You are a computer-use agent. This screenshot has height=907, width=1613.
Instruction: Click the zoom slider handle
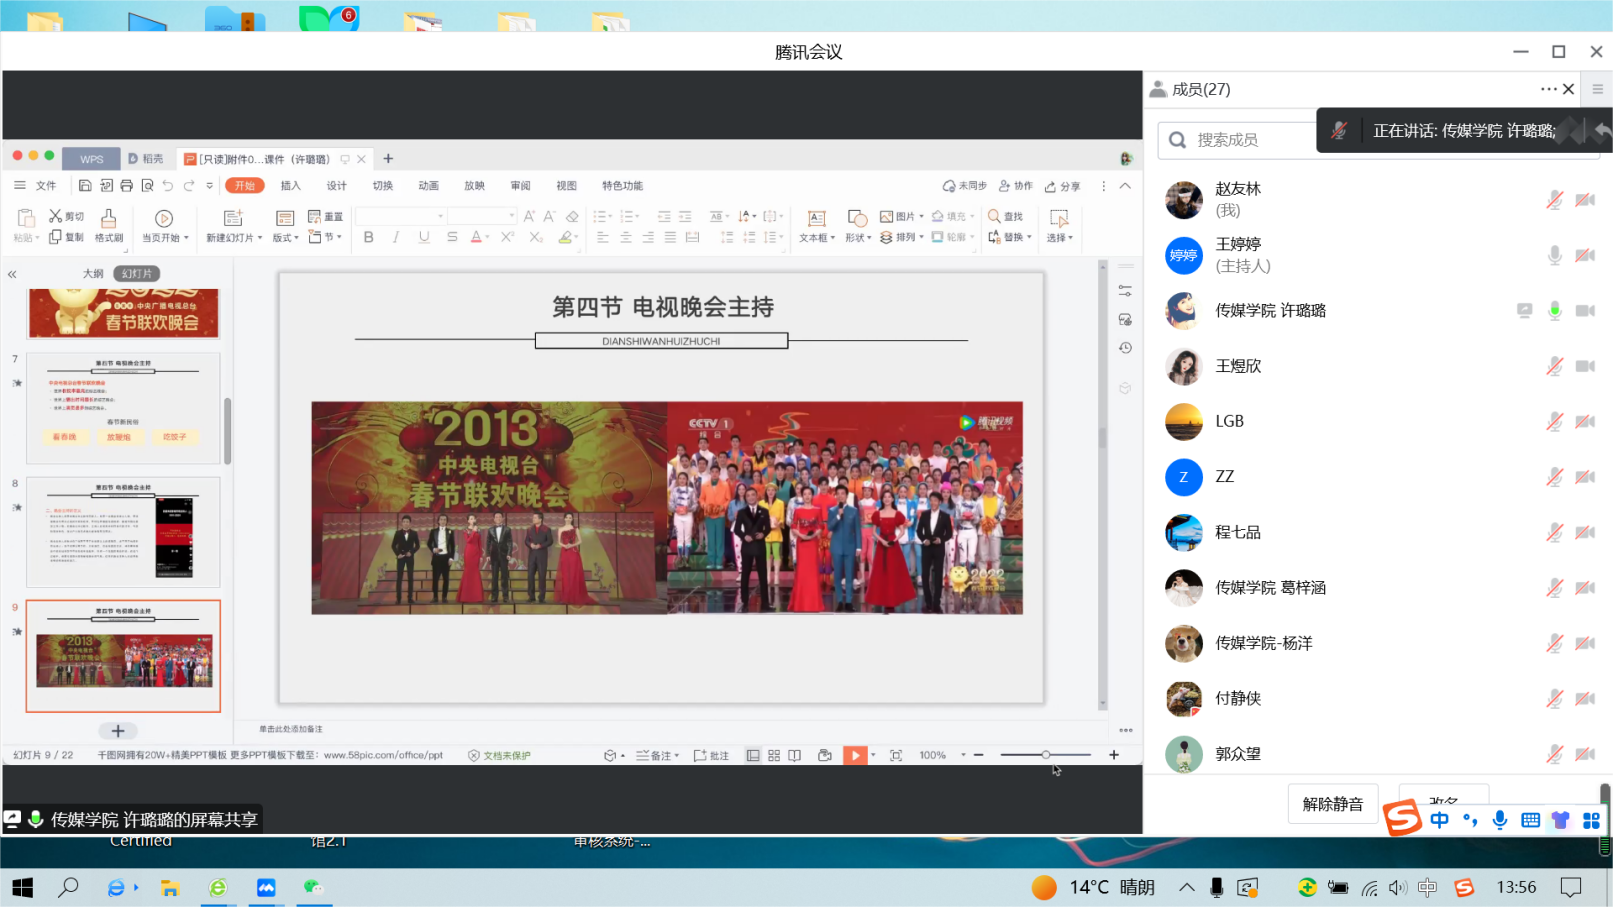[x=1046, y=755]
